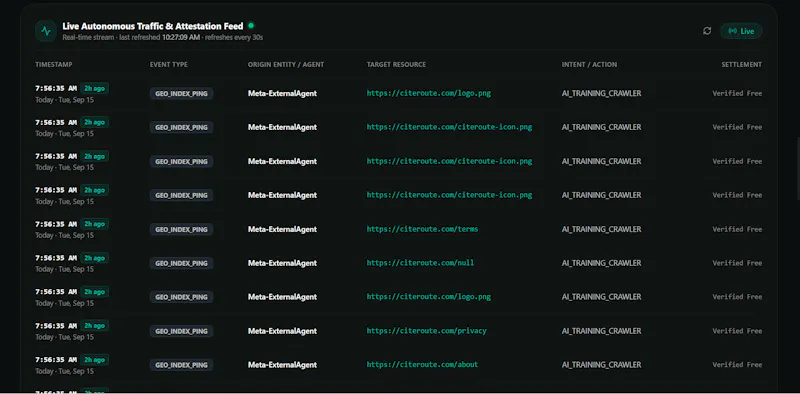Sort by the EVENT TYPE column header
Viewport: 800px width, 394px height.
click(169, 65)
